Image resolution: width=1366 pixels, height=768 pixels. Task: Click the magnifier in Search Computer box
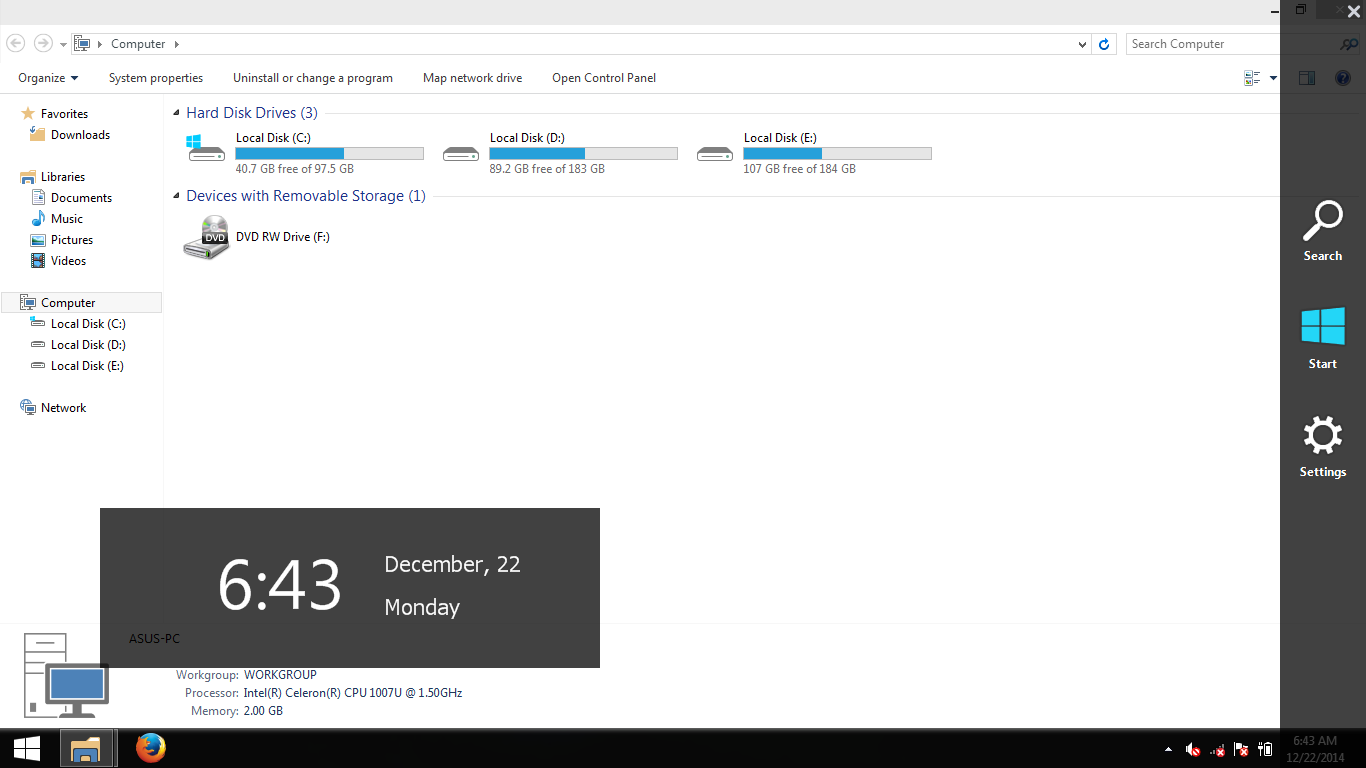click(x=1349, y=44)
